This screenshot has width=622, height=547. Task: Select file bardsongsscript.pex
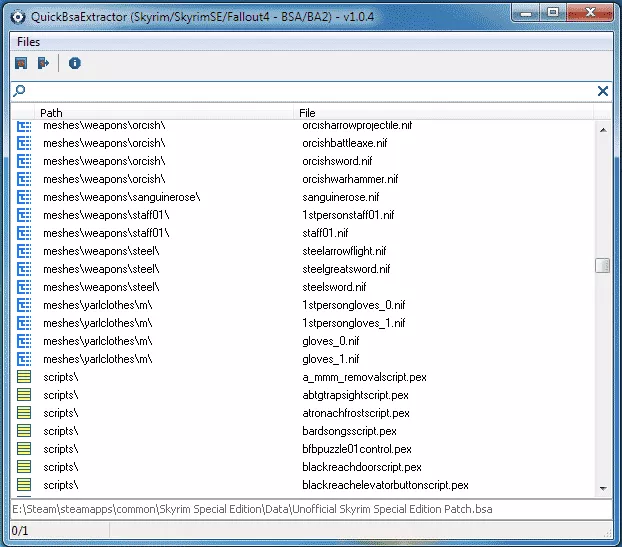point(349,431)
